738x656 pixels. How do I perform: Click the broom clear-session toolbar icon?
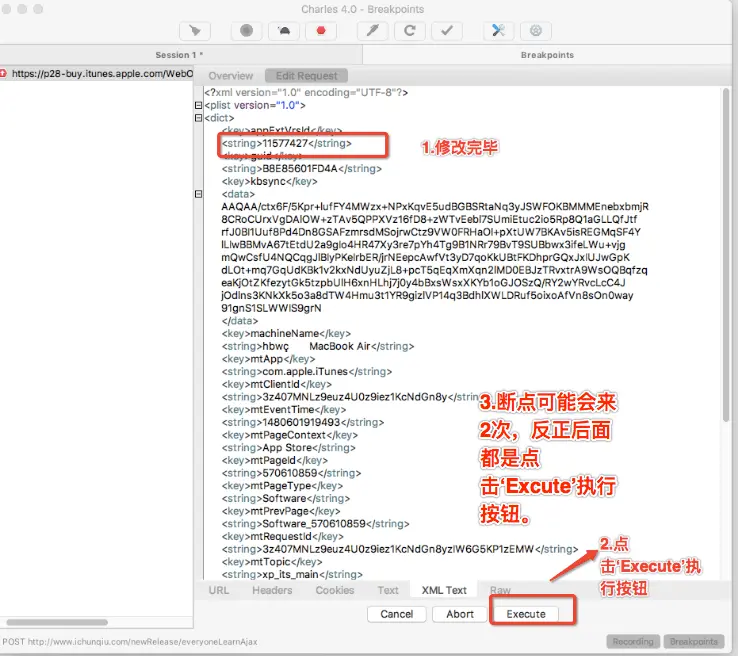[x=195, y=31]
